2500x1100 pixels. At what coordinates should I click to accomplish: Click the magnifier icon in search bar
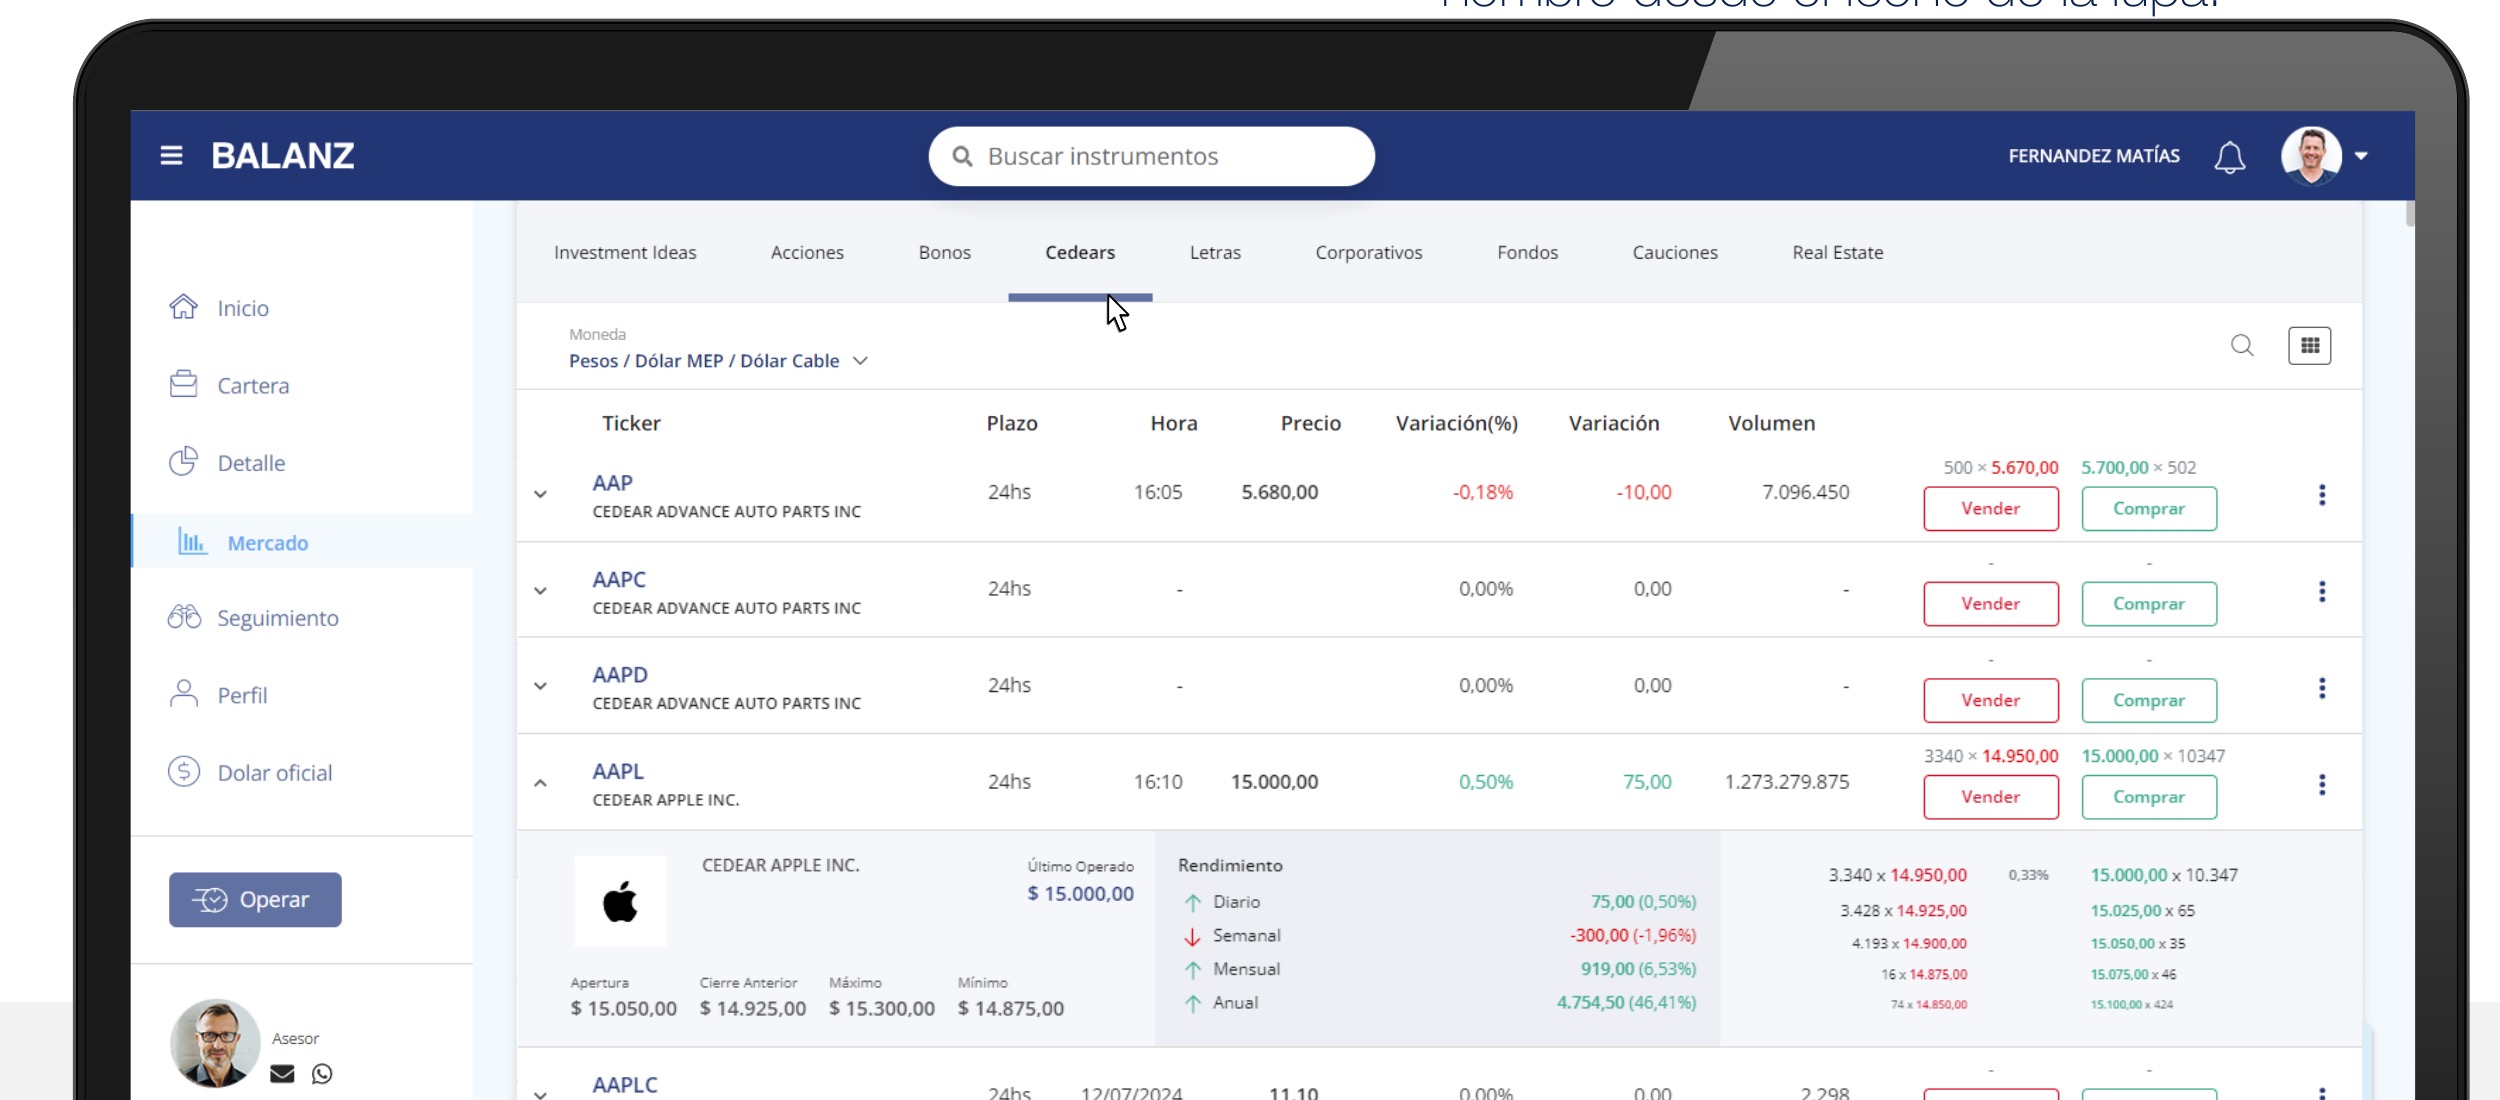point(962,156)
